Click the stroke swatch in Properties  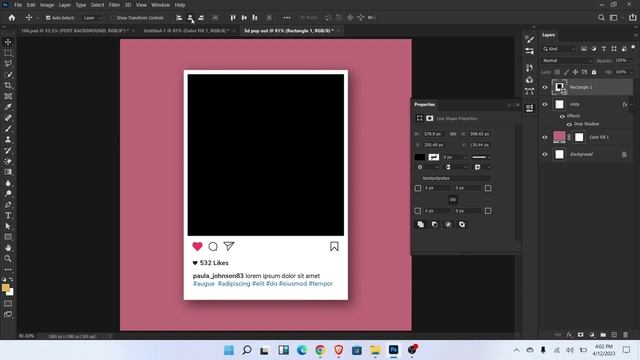coord(433,157)
